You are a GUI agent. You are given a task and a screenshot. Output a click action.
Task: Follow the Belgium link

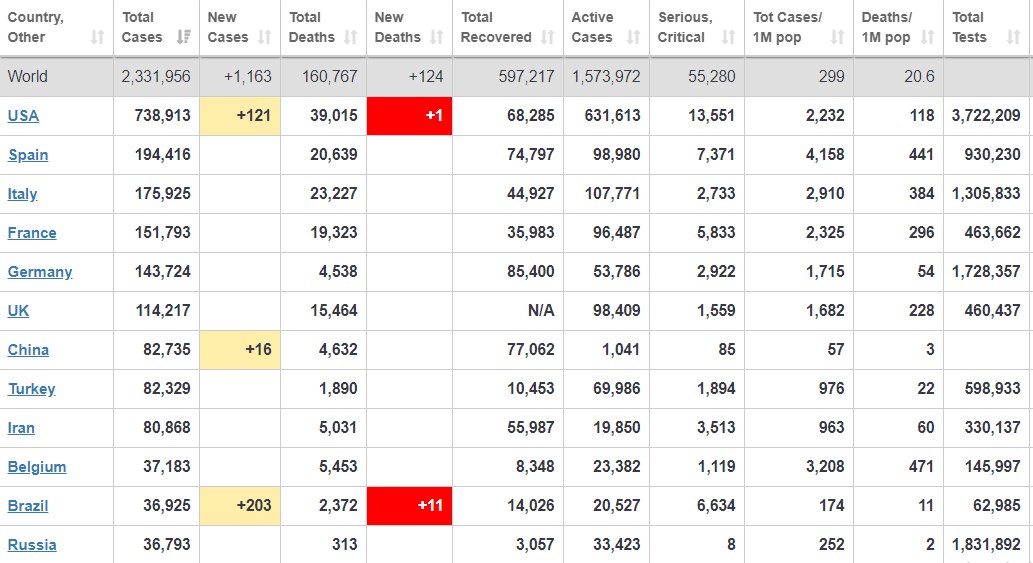click(37, 467)
